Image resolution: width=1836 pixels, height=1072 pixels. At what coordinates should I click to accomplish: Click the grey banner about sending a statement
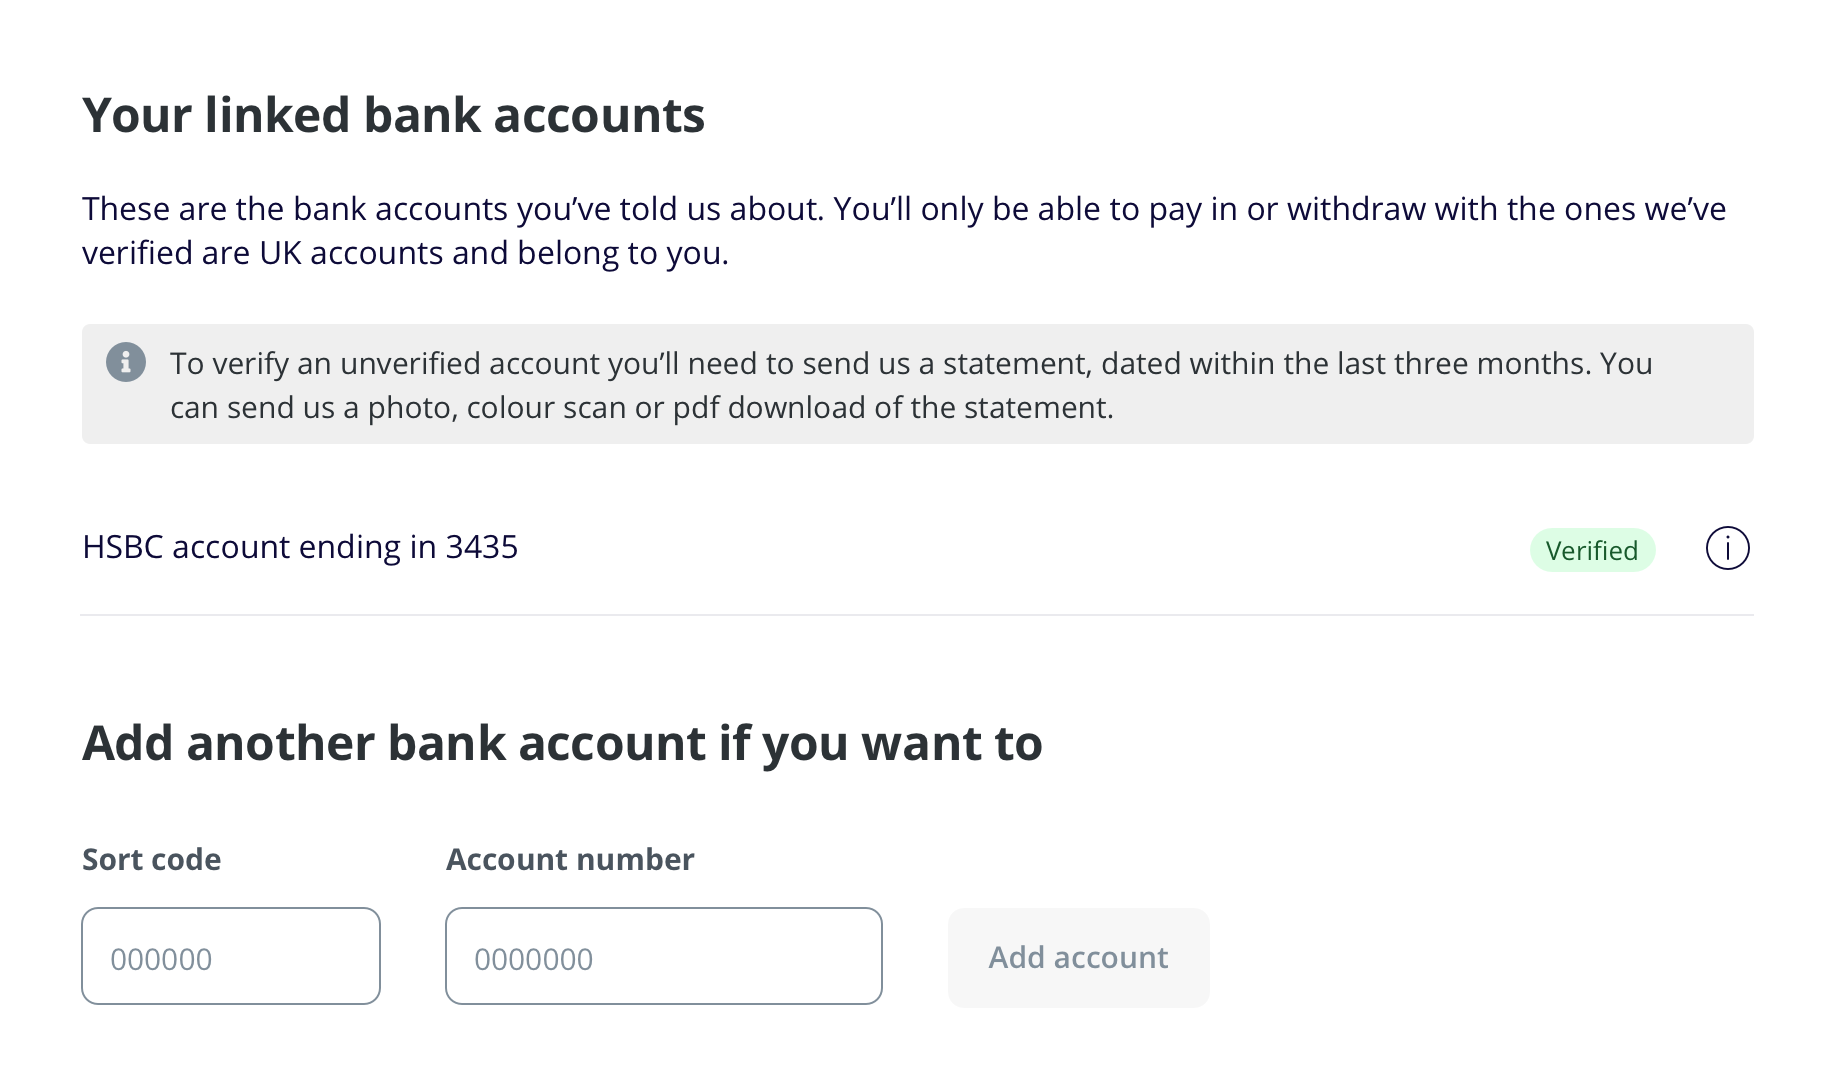coord(917,384)
